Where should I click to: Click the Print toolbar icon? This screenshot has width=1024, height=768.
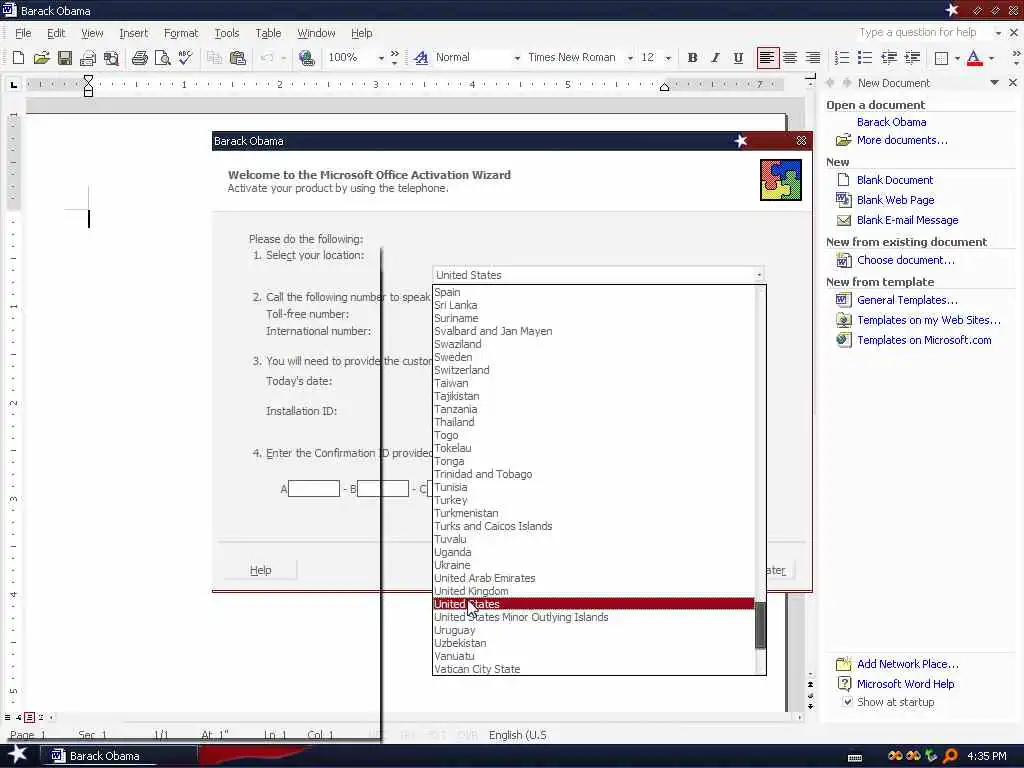coord(139,58)
